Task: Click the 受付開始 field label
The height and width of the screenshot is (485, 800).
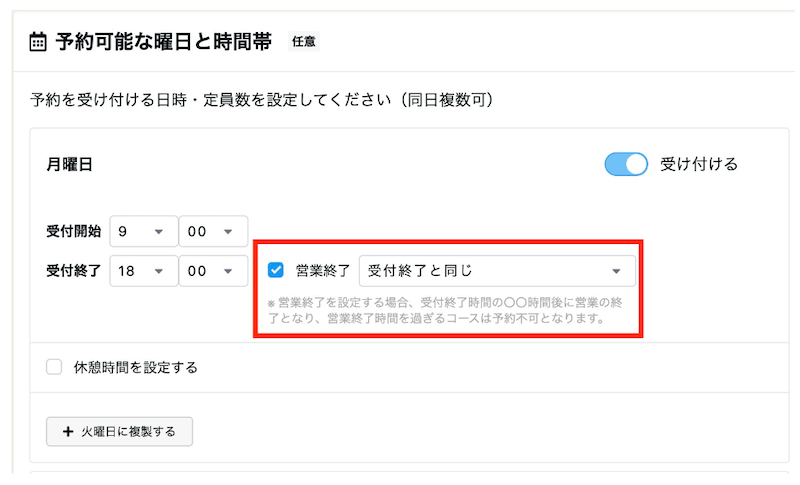Action: [73, 231]
